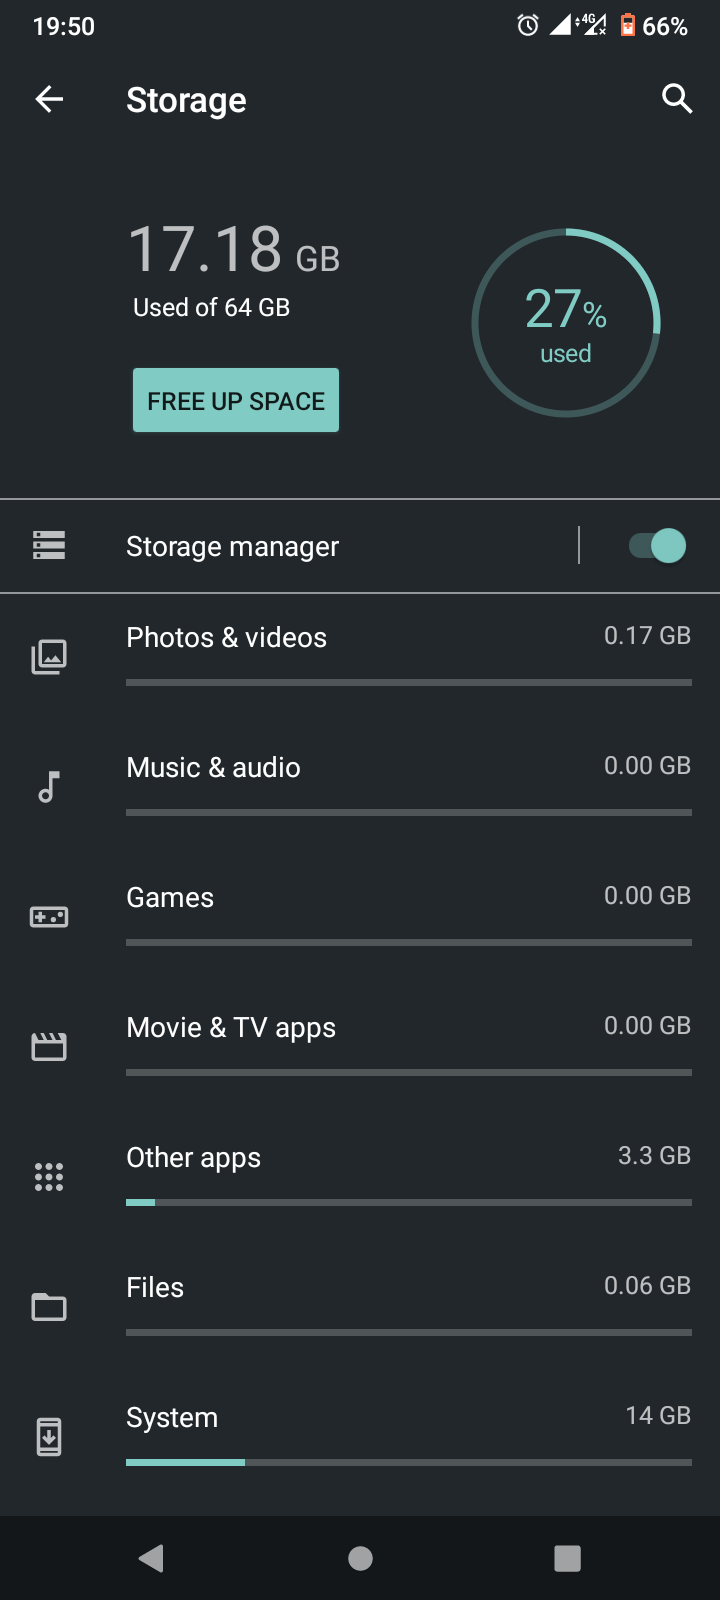This screenshot has width=720, height=1600.
Task: Tap the recent apps square button
Action: [567, 1558]
